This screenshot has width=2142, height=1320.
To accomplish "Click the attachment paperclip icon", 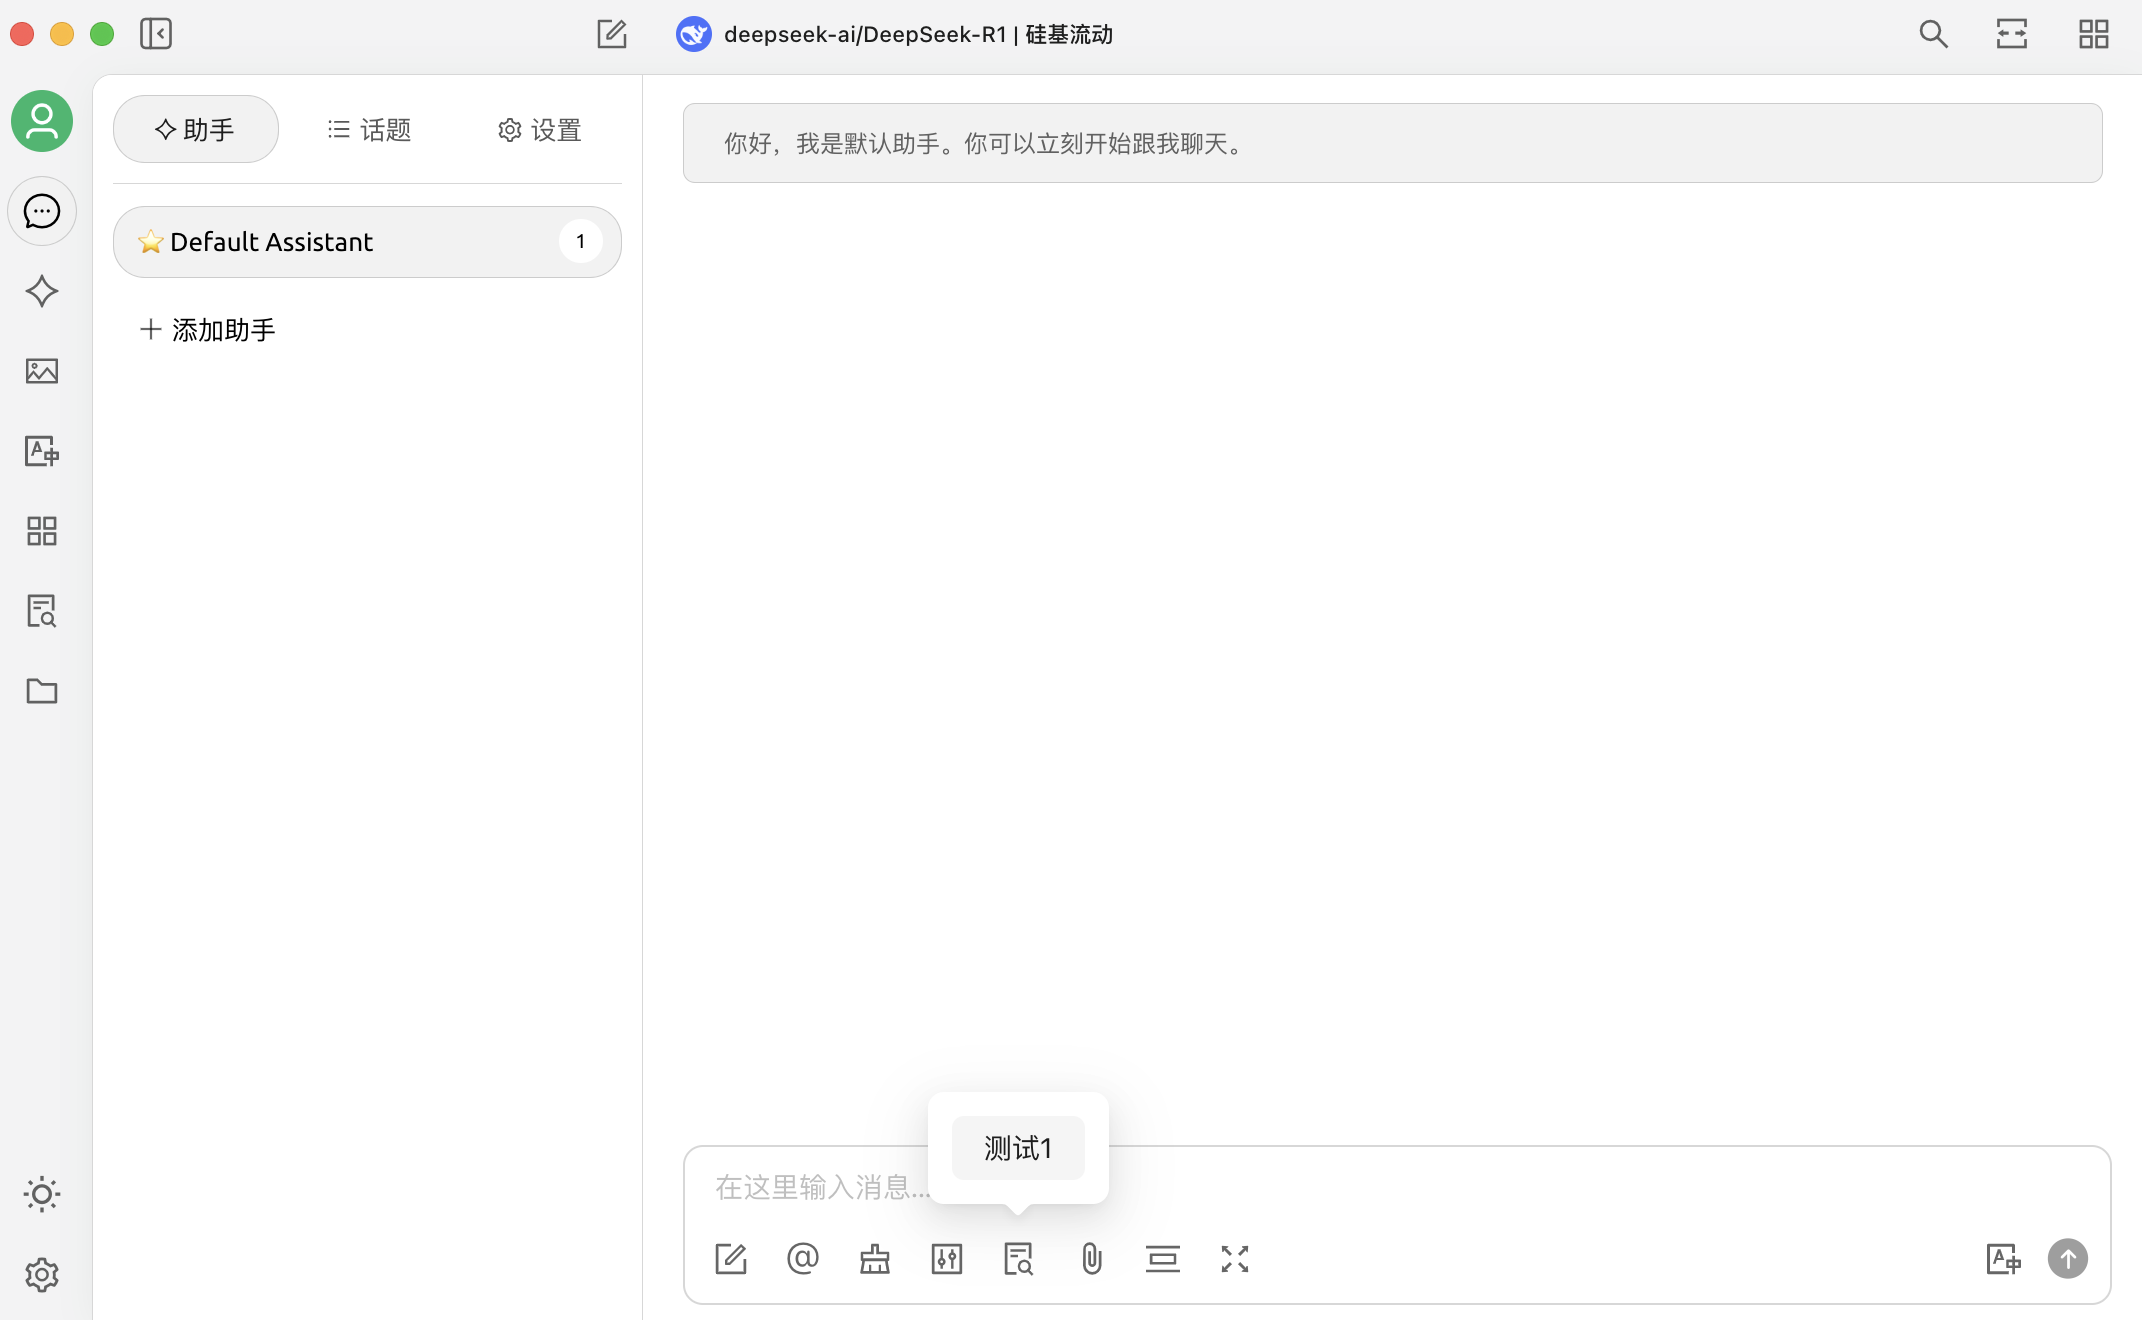I will pos(1091,1259).
